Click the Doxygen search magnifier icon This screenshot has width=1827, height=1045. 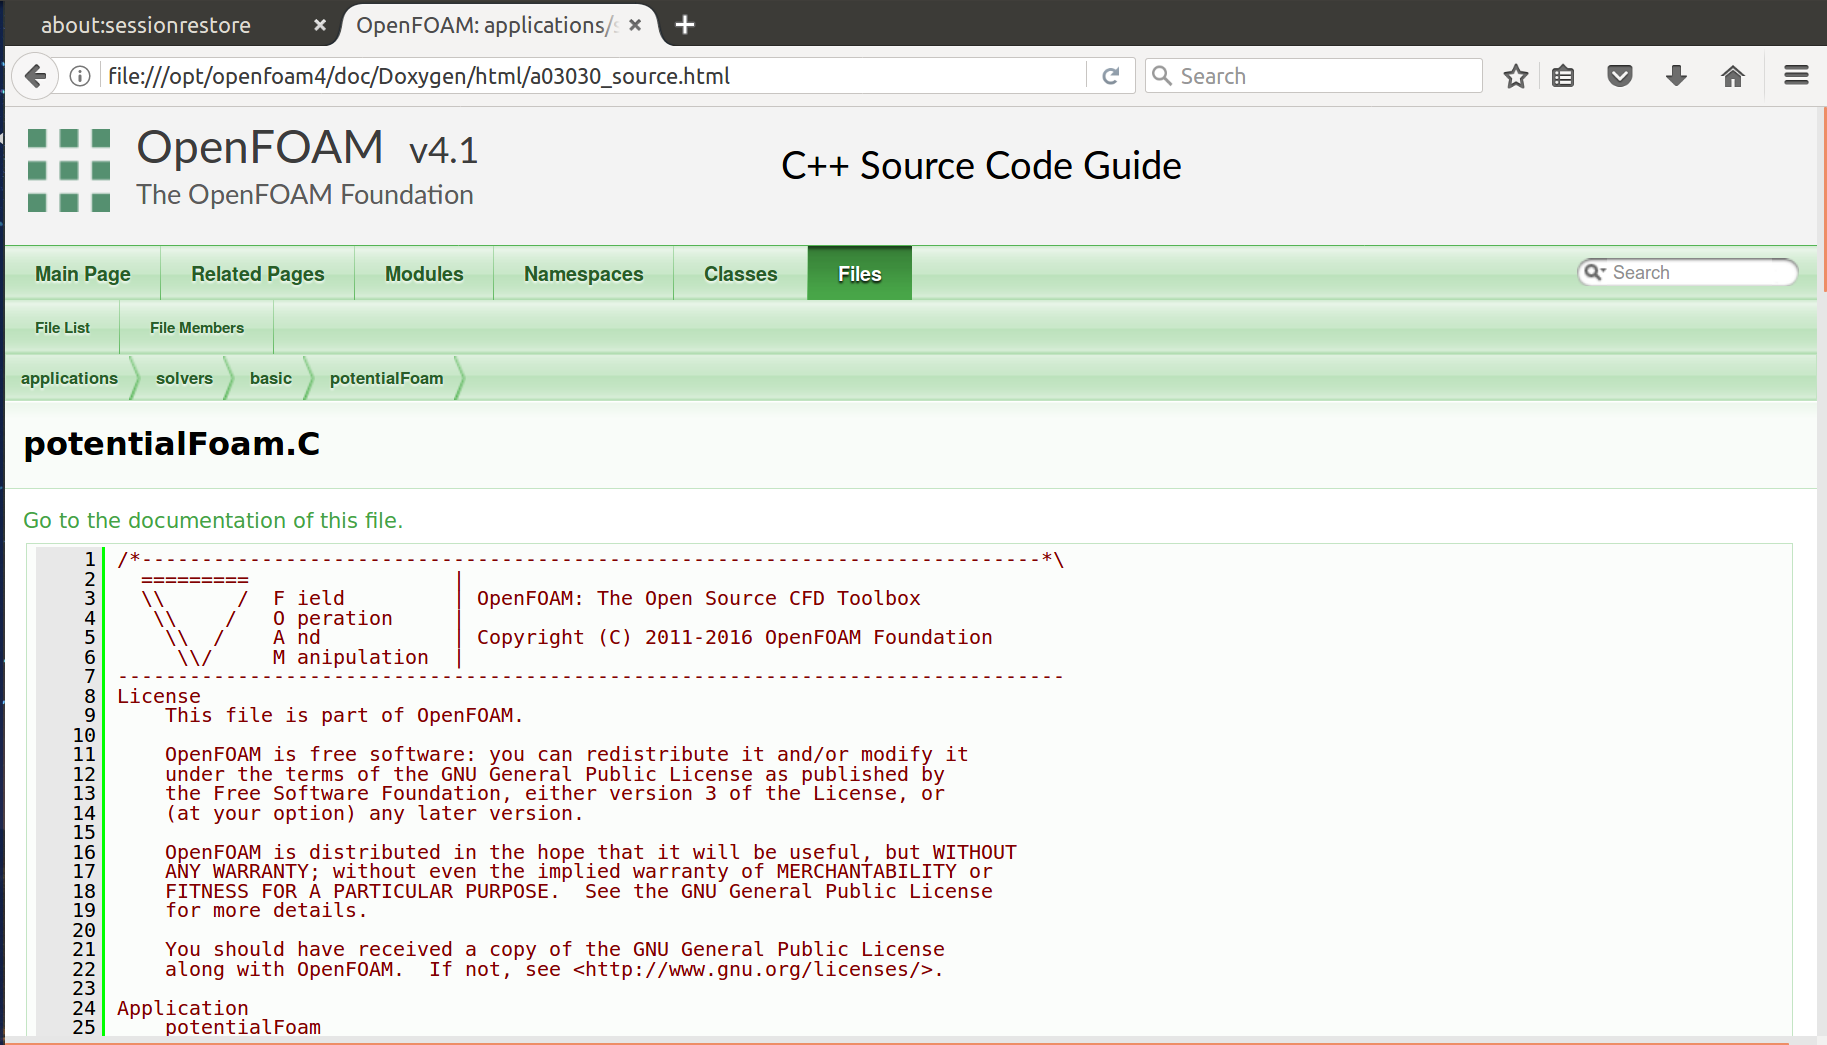click(1594, 272)
